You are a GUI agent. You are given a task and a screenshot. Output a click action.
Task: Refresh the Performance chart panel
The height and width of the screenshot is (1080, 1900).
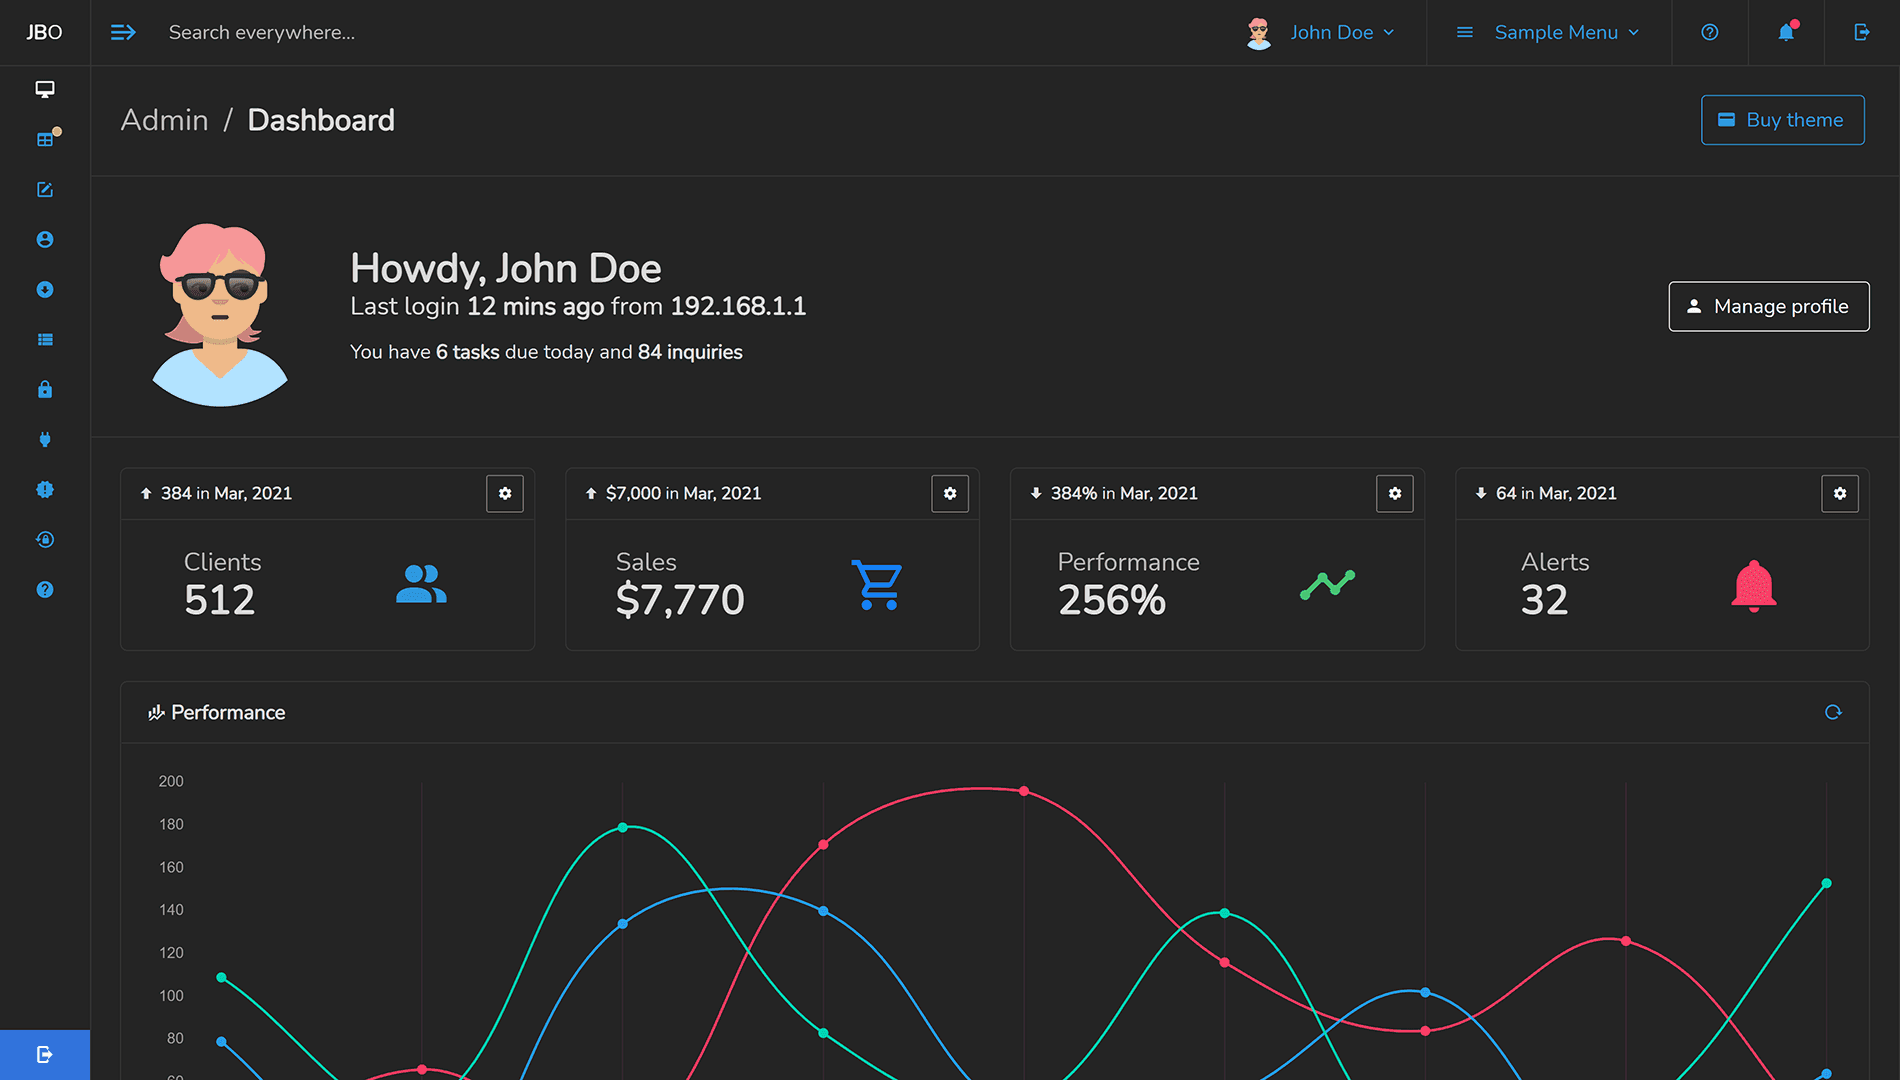click(1833, 712)
